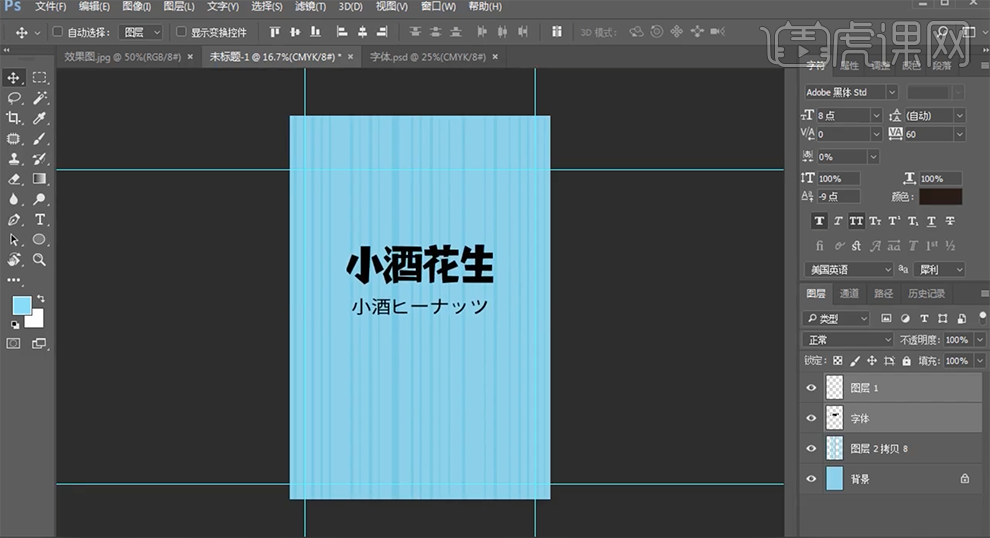Open the 图像(I) menu
This screenshot has width=990, height=538.
click(x=136, y=6)
